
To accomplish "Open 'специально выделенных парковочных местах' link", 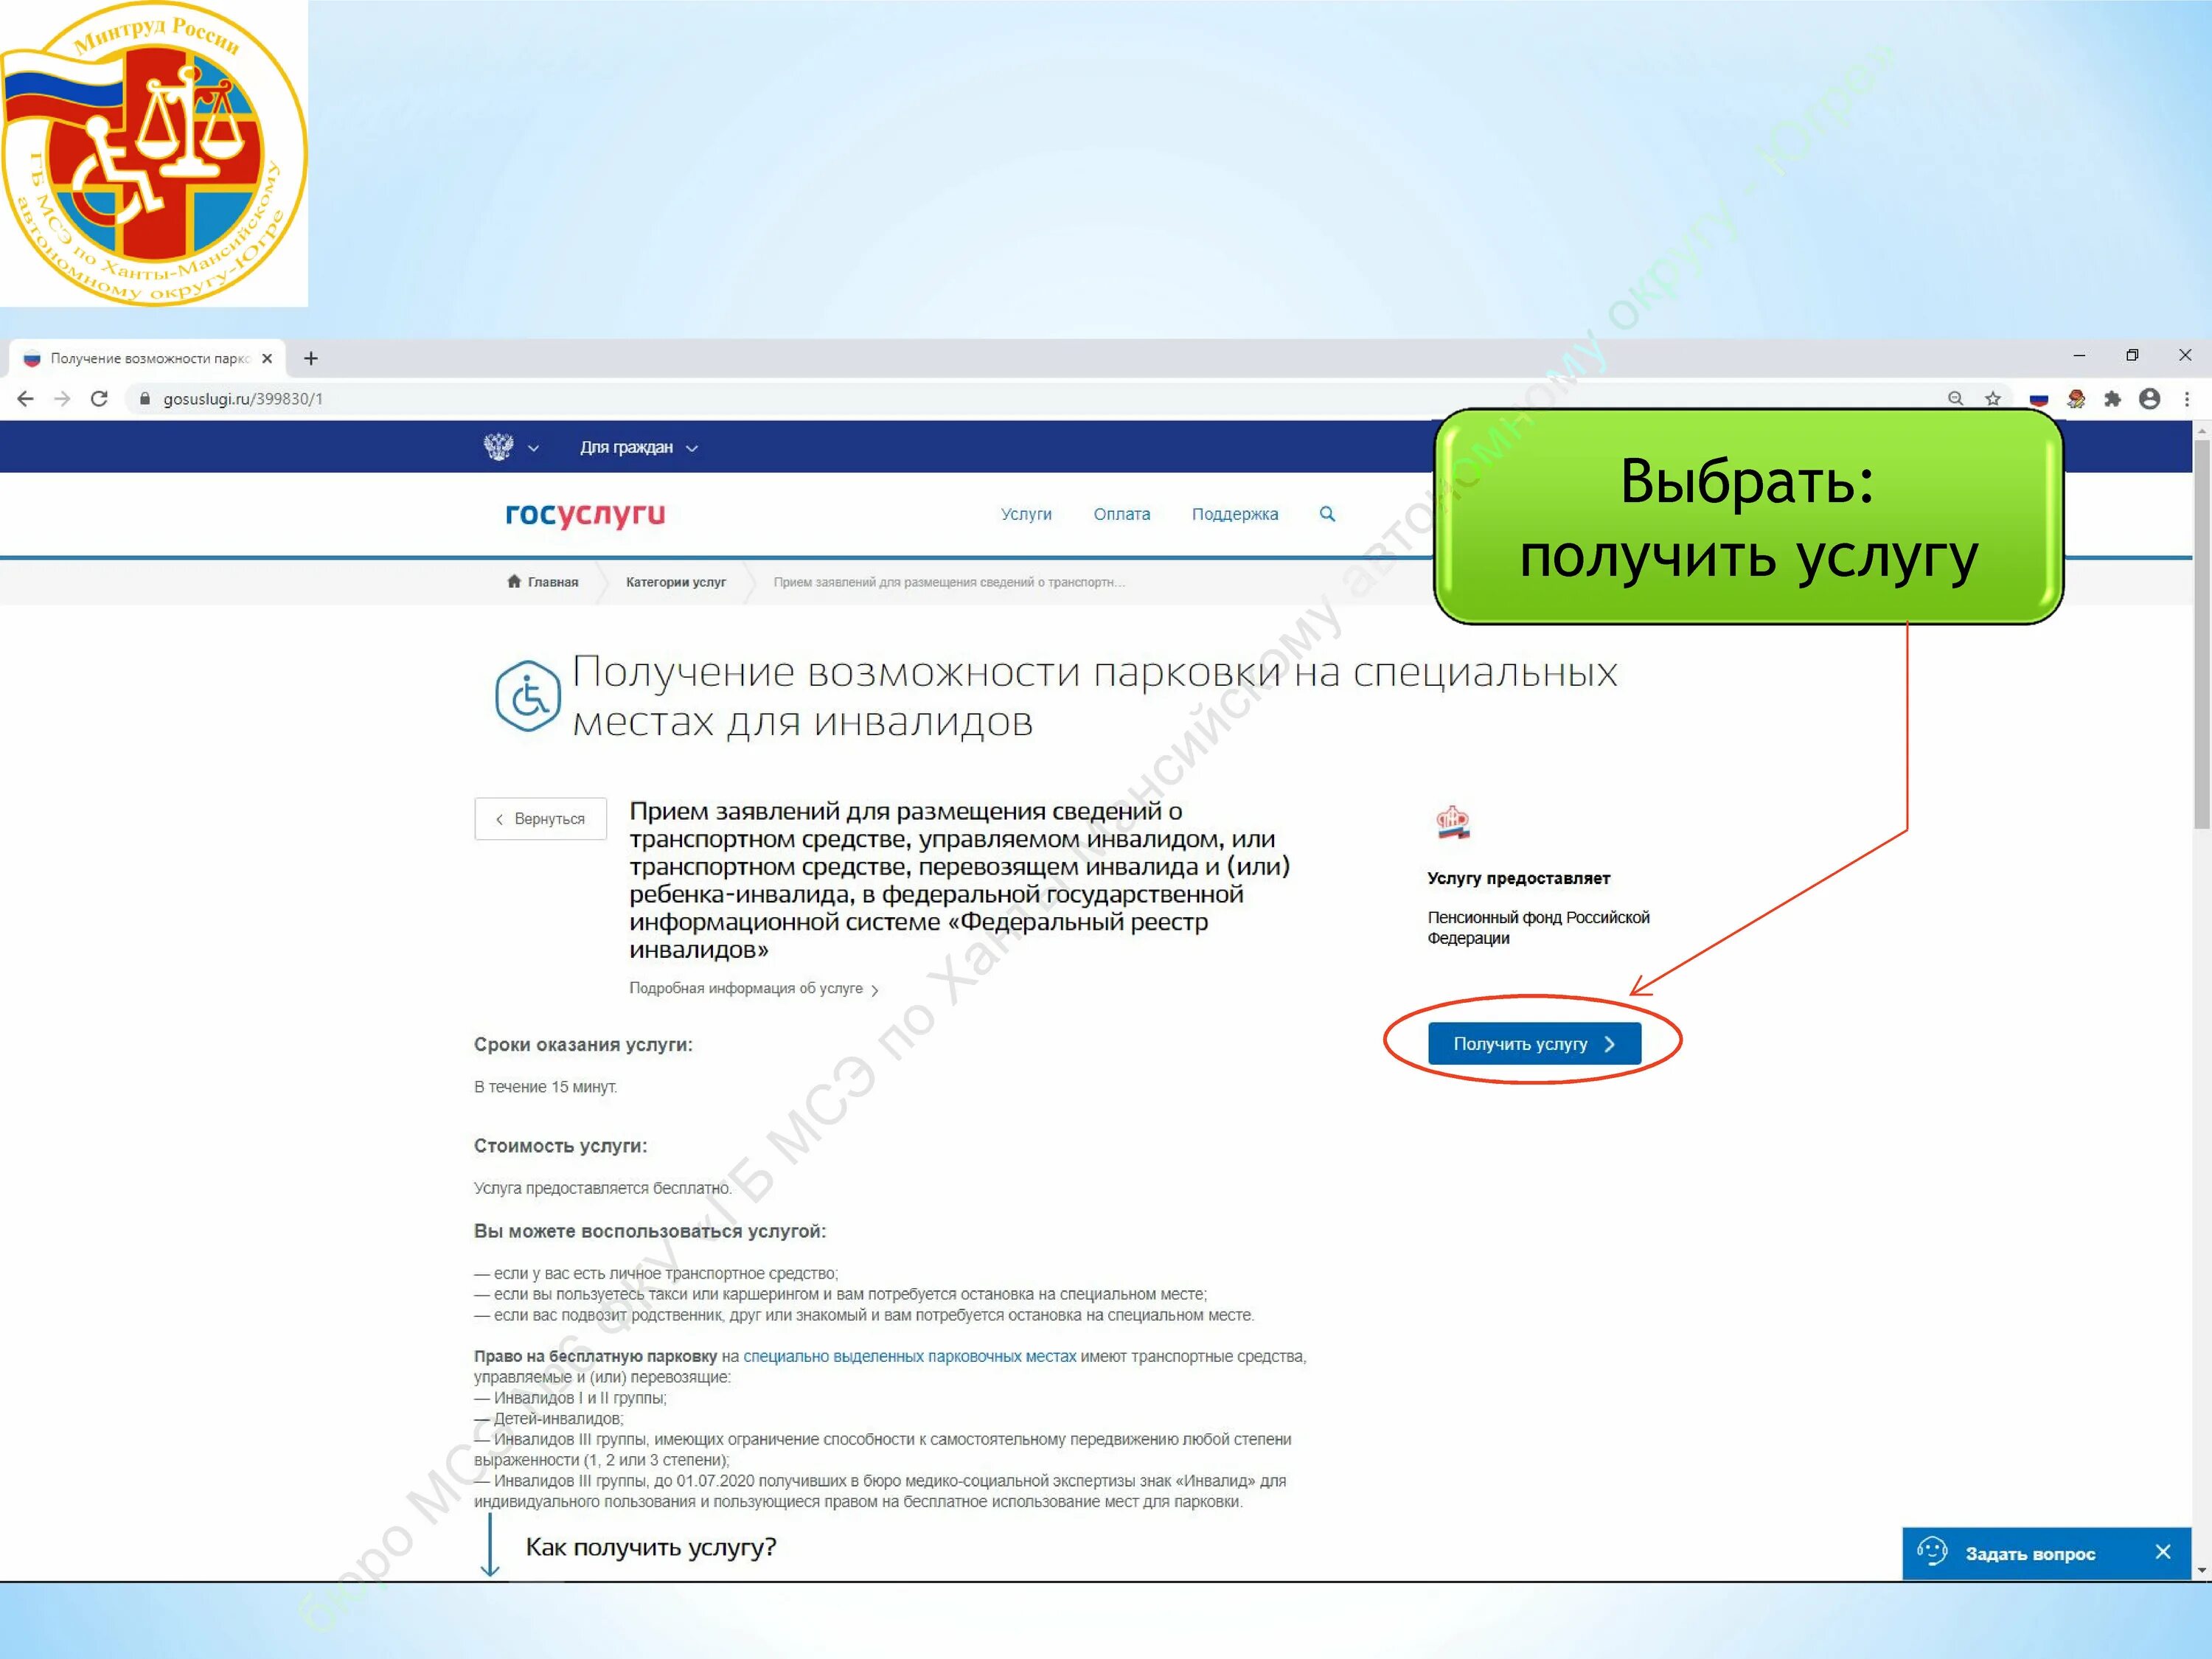I will (x=910, y=1357).
